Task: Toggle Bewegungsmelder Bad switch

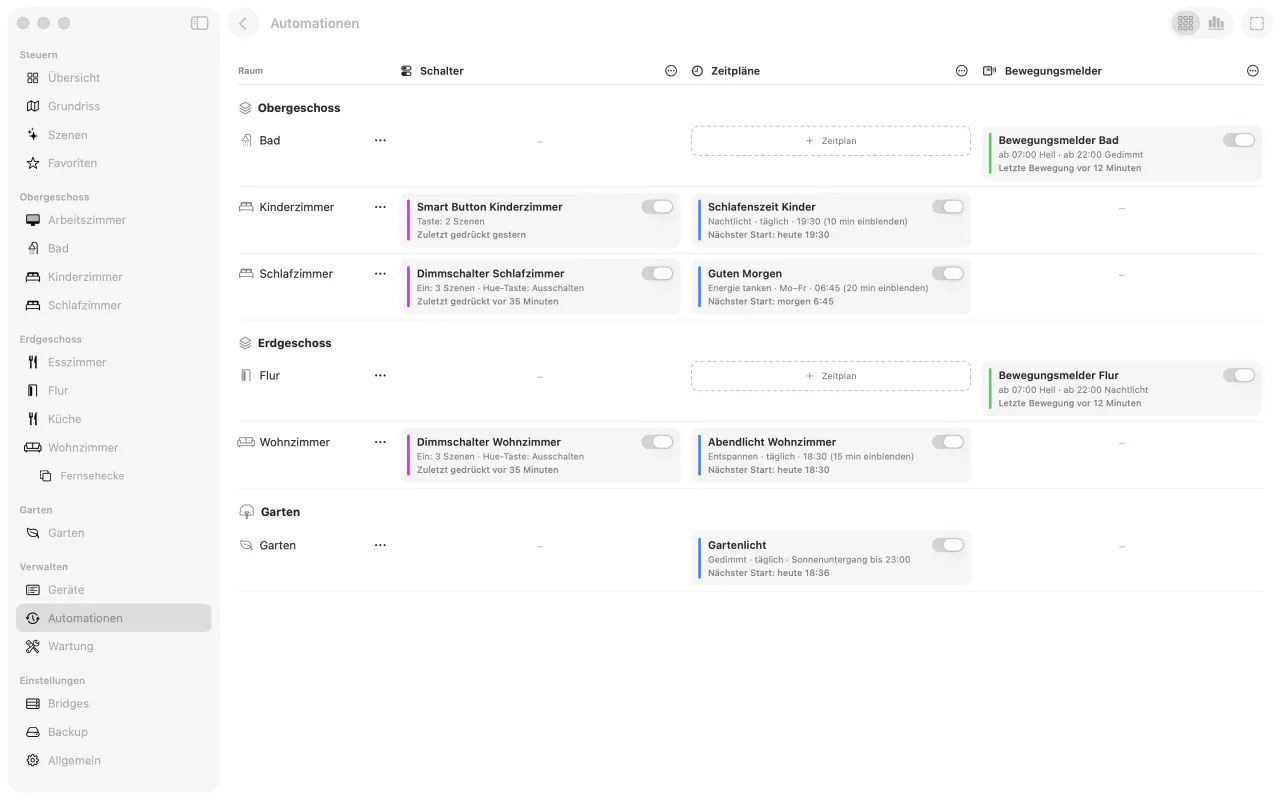Action: click(x=1238, y=140)
